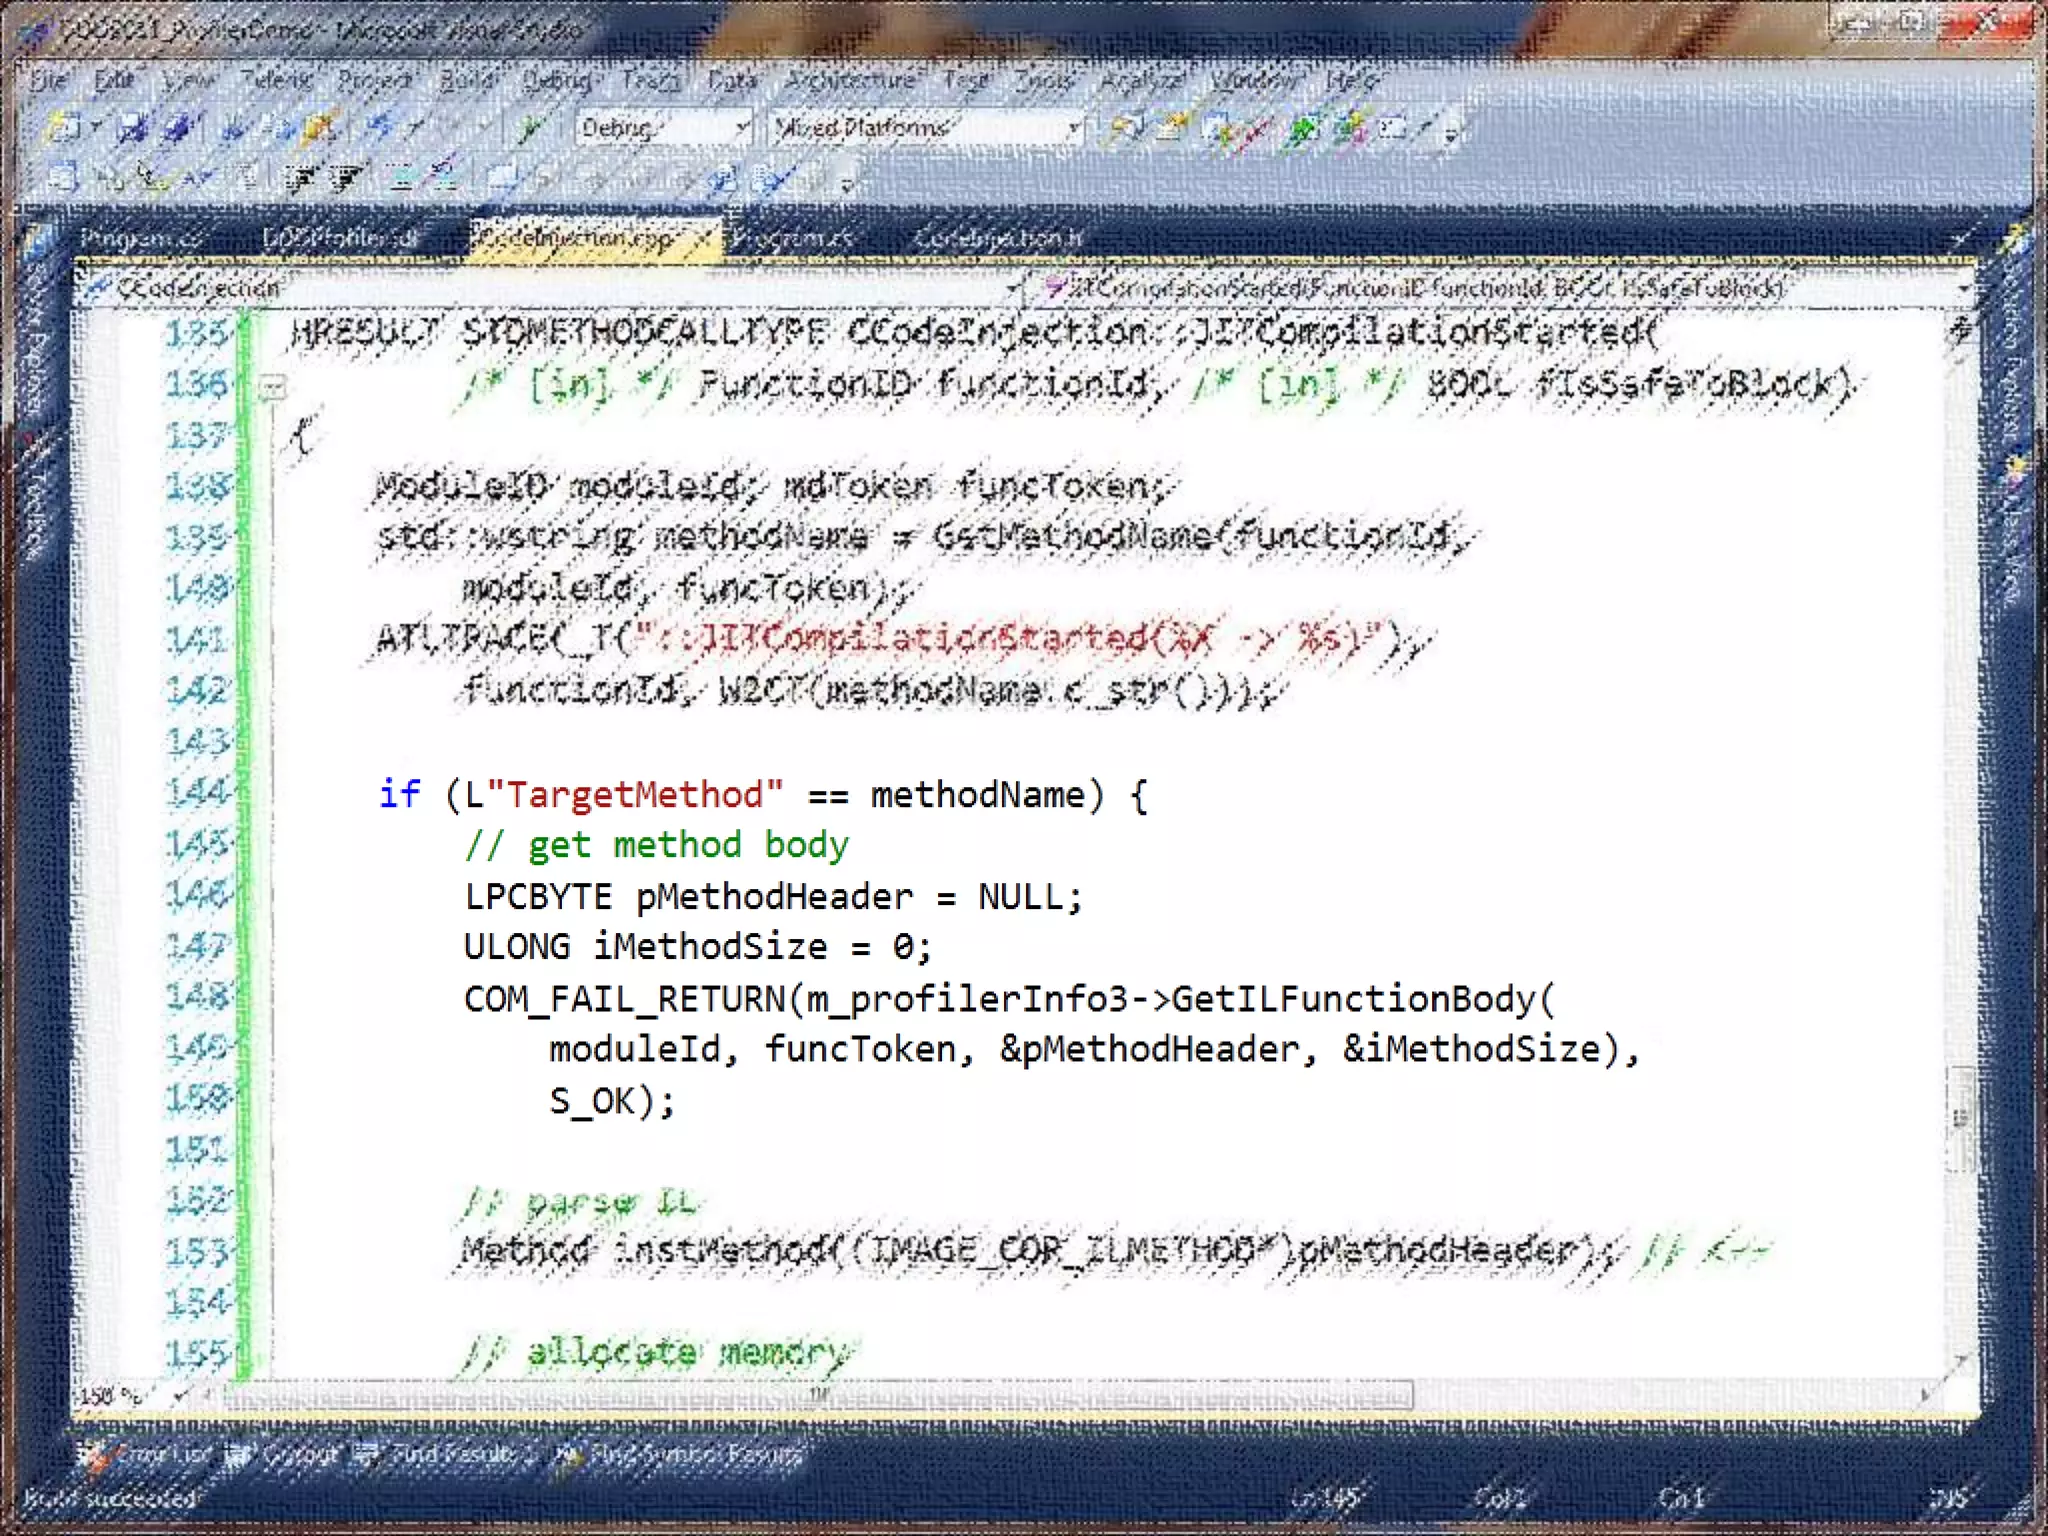Click the Undo toolbar icon
The image size is (2048, 1536).
(379, 127)
